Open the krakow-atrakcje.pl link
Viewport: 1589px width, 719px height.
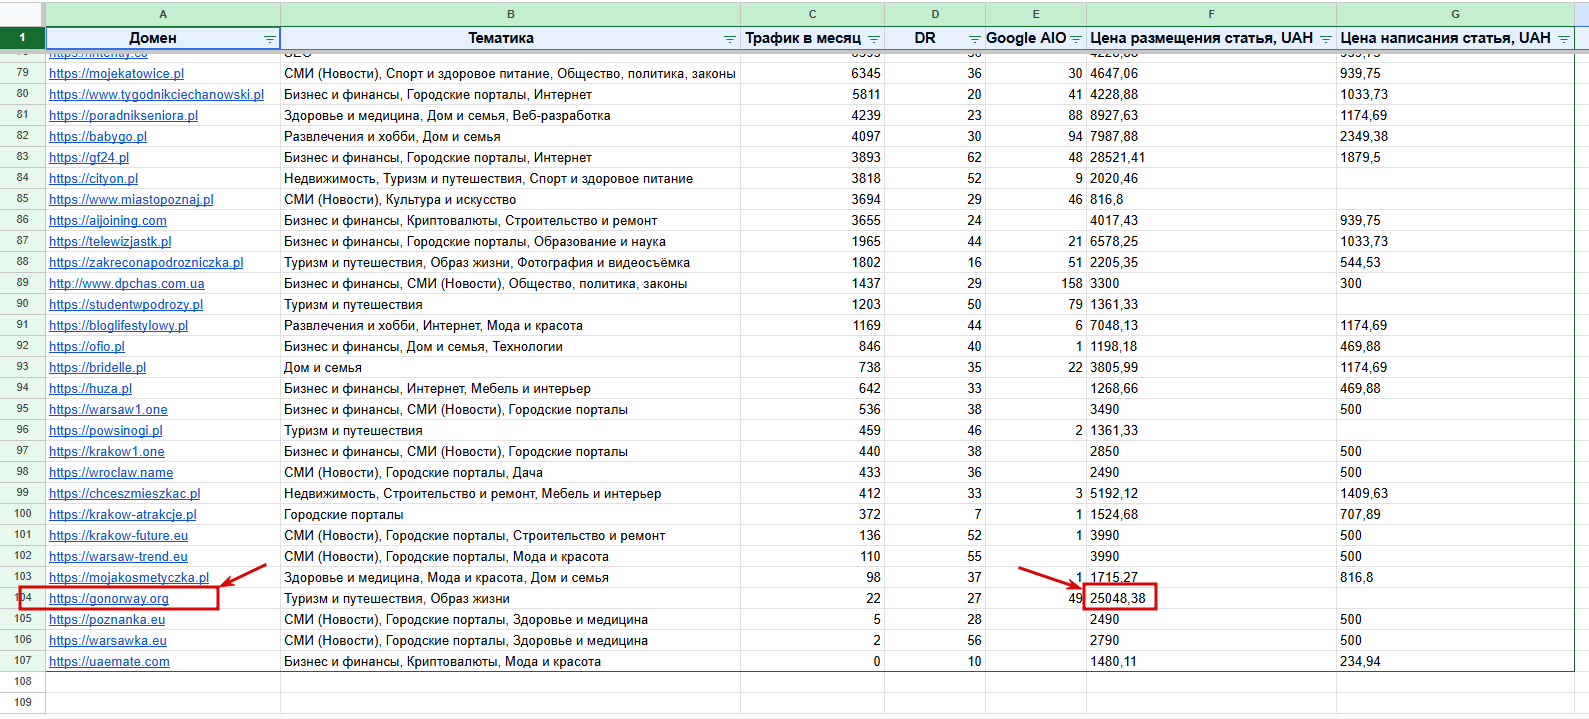tap(123, 514)
